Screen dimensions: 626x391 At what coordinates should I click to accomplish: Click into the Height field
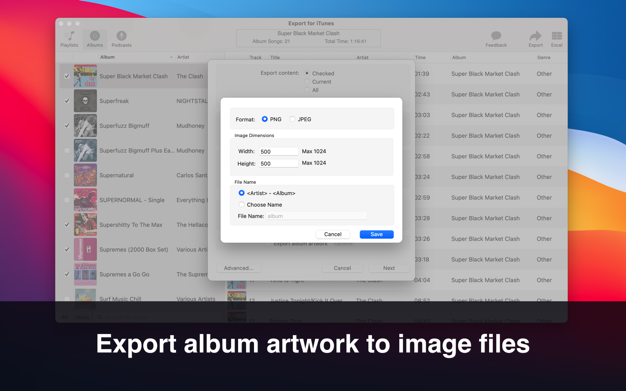click(x=279, y=163)
